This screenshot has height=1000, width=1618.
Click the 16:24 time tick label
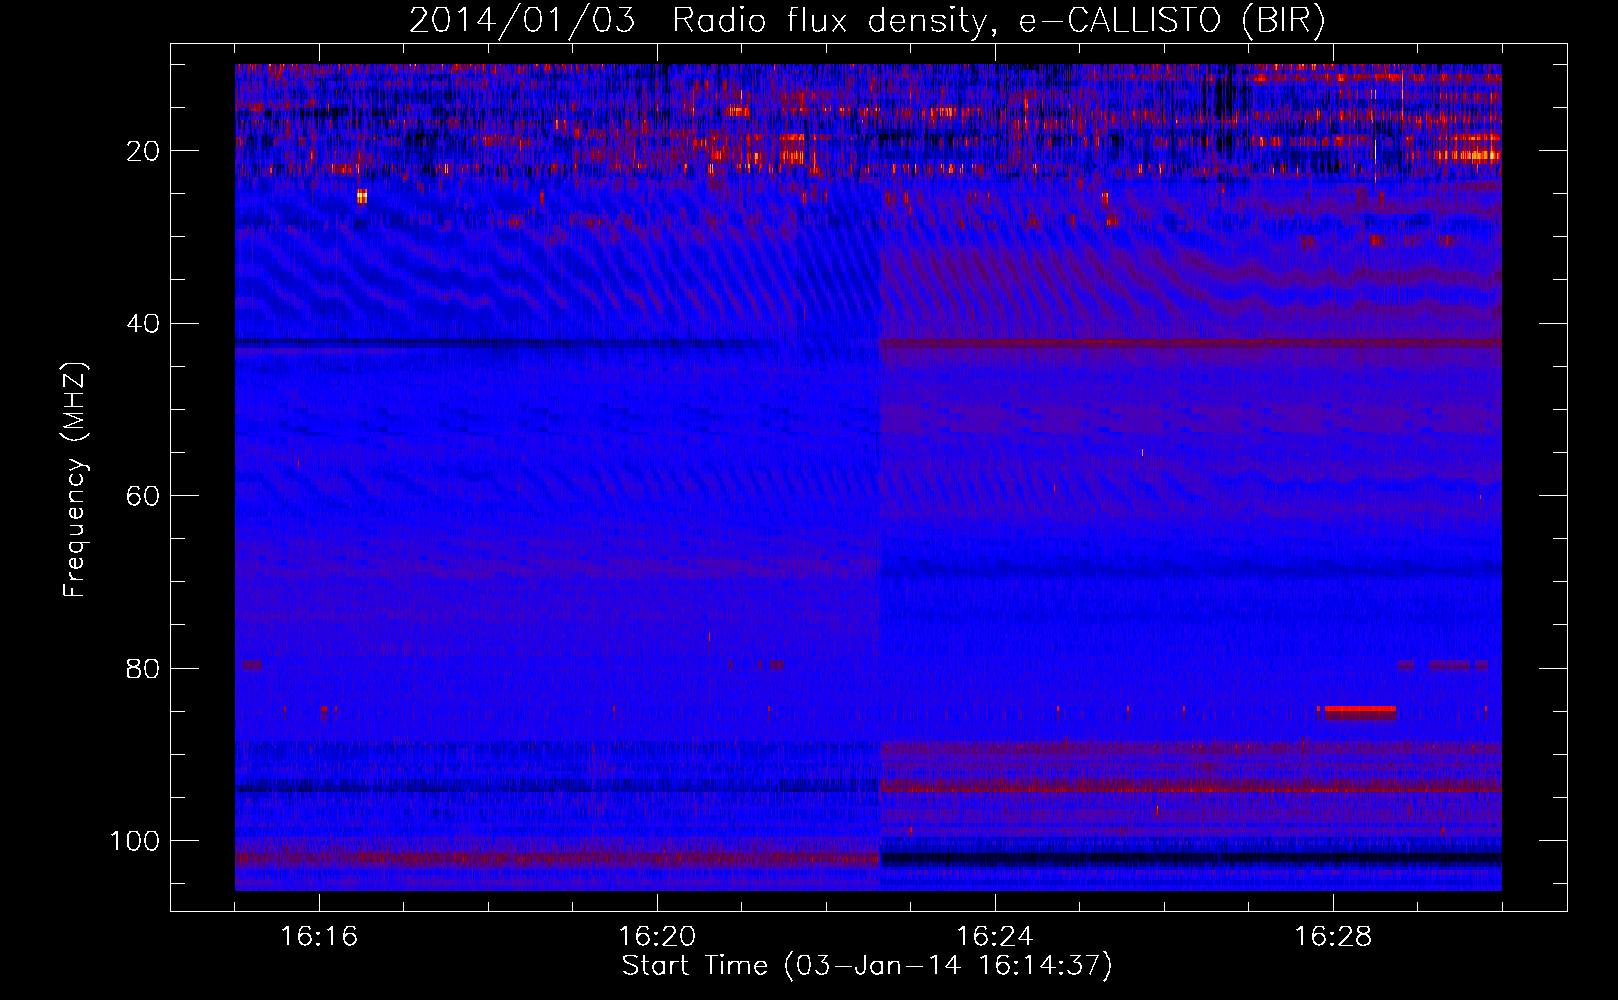click(x=995, y=937)
